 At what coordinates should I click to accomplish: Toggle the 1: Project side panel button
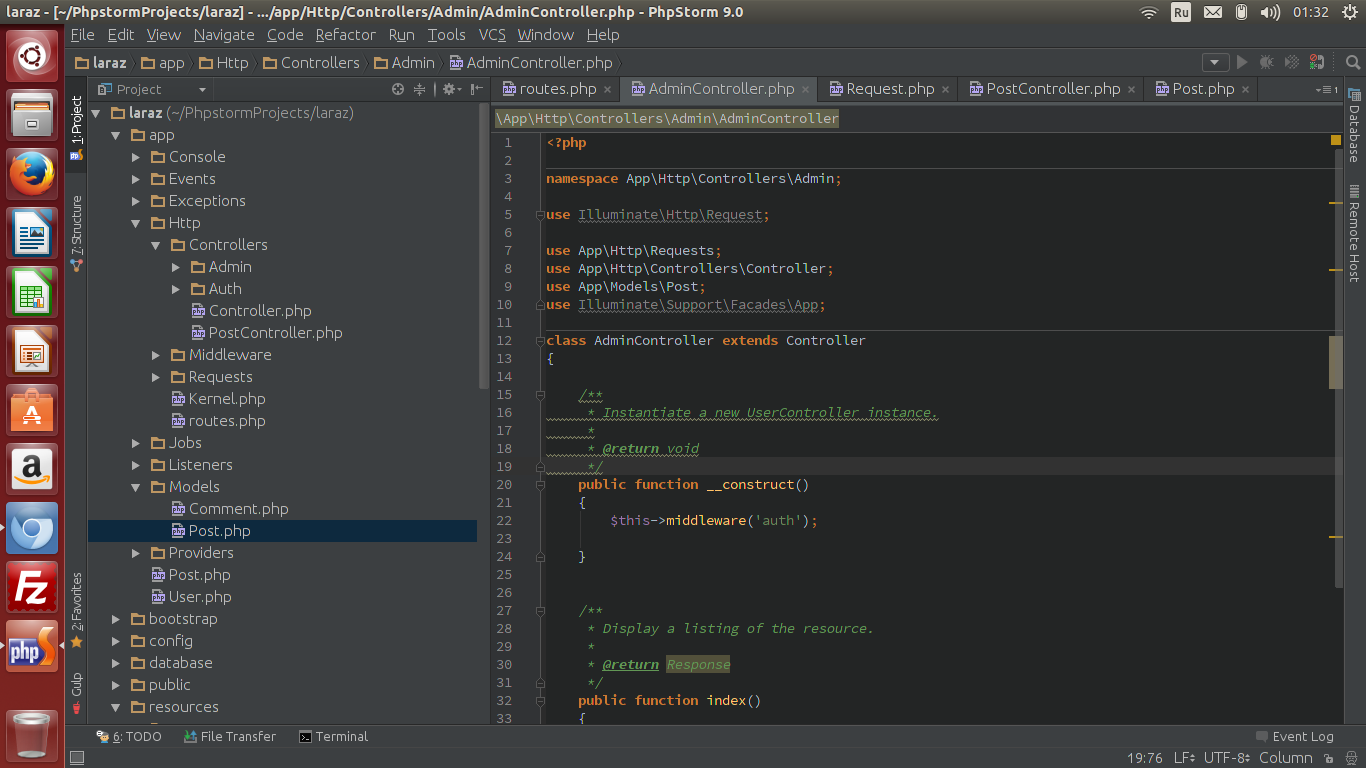point(76,127)
